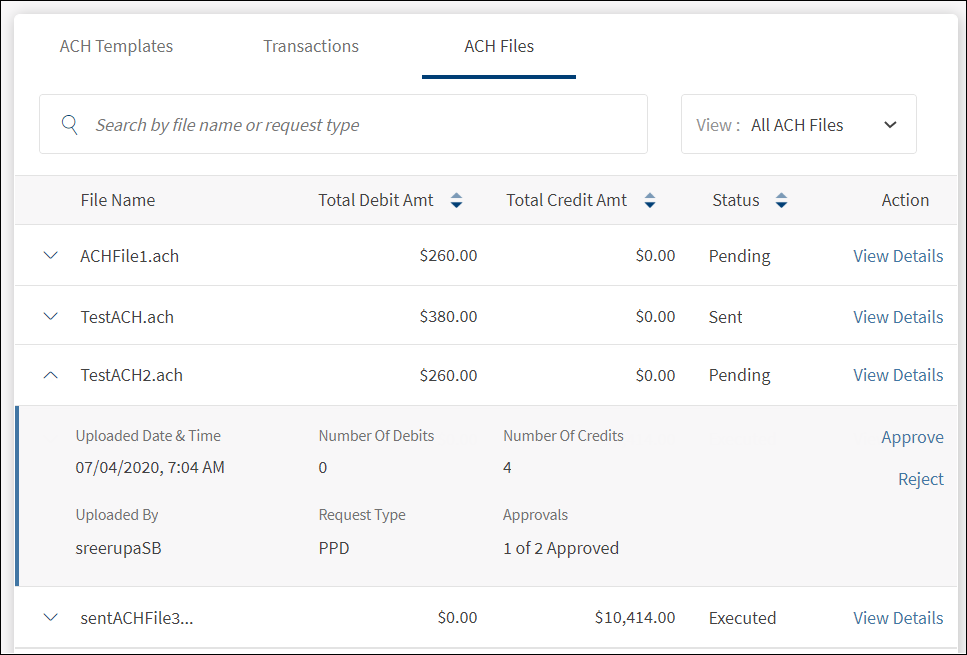Switch to the ACH Templates tab
Image resolution: width=967 pixels, height=655 pixels.
pos(116,46)
